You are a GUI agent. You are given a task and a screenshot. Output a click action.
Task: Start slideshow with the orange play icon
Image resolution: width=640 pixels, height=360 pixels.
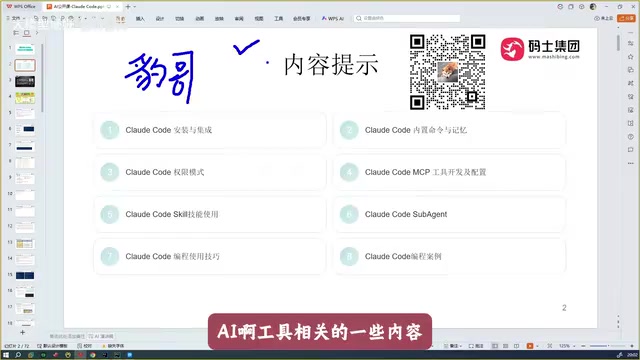[530, 346]
